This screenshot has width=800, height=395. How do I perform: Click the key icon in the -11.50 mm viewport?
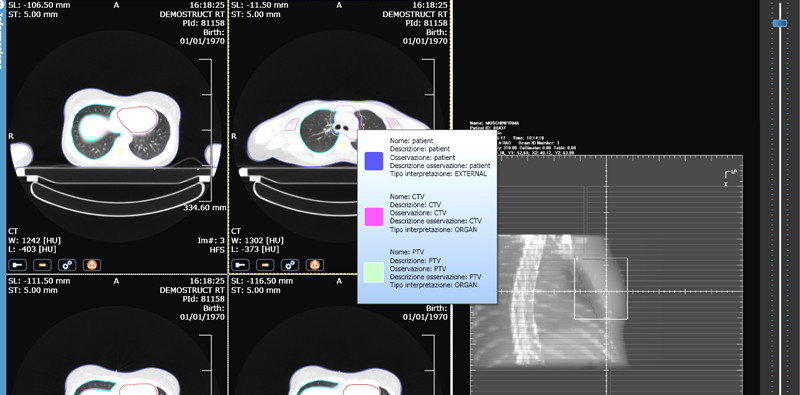tap(240, 265)
